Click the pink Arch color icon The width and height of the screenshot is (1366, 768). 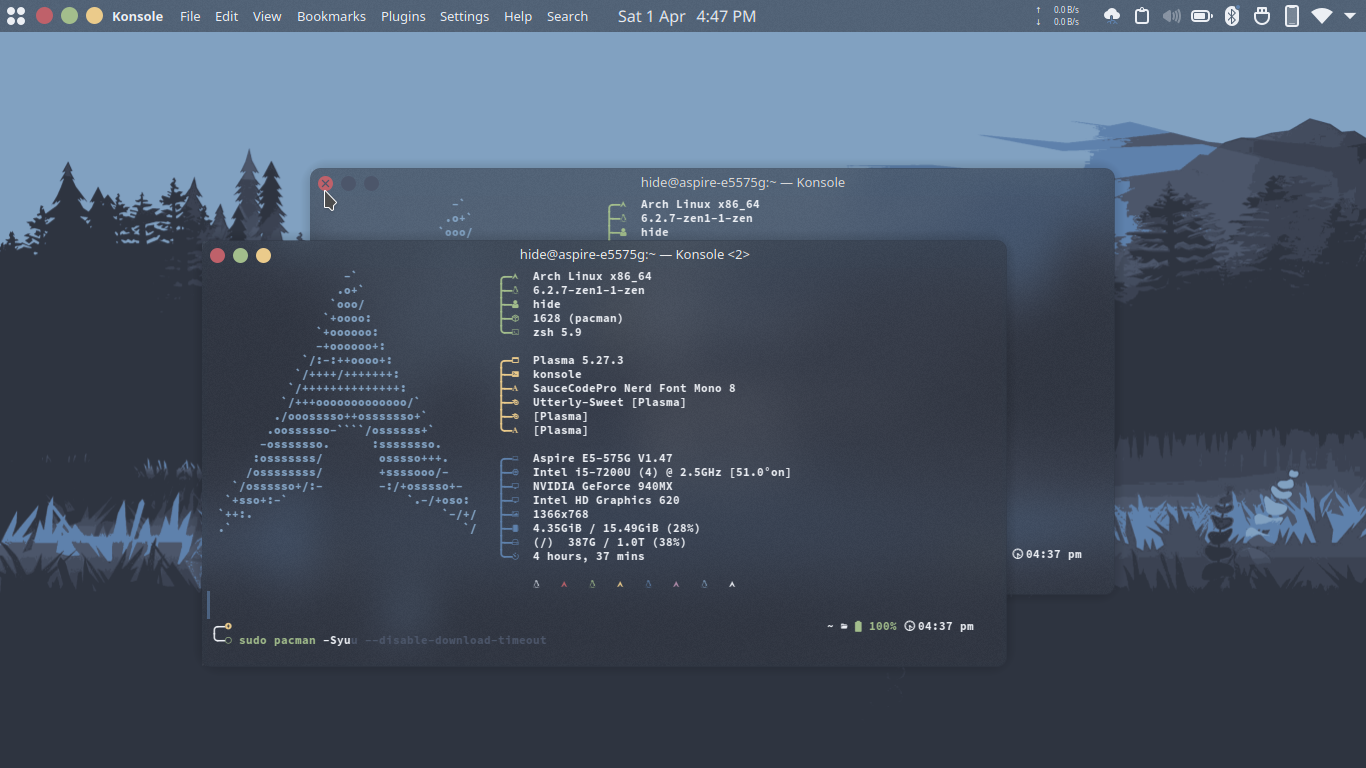676,584
